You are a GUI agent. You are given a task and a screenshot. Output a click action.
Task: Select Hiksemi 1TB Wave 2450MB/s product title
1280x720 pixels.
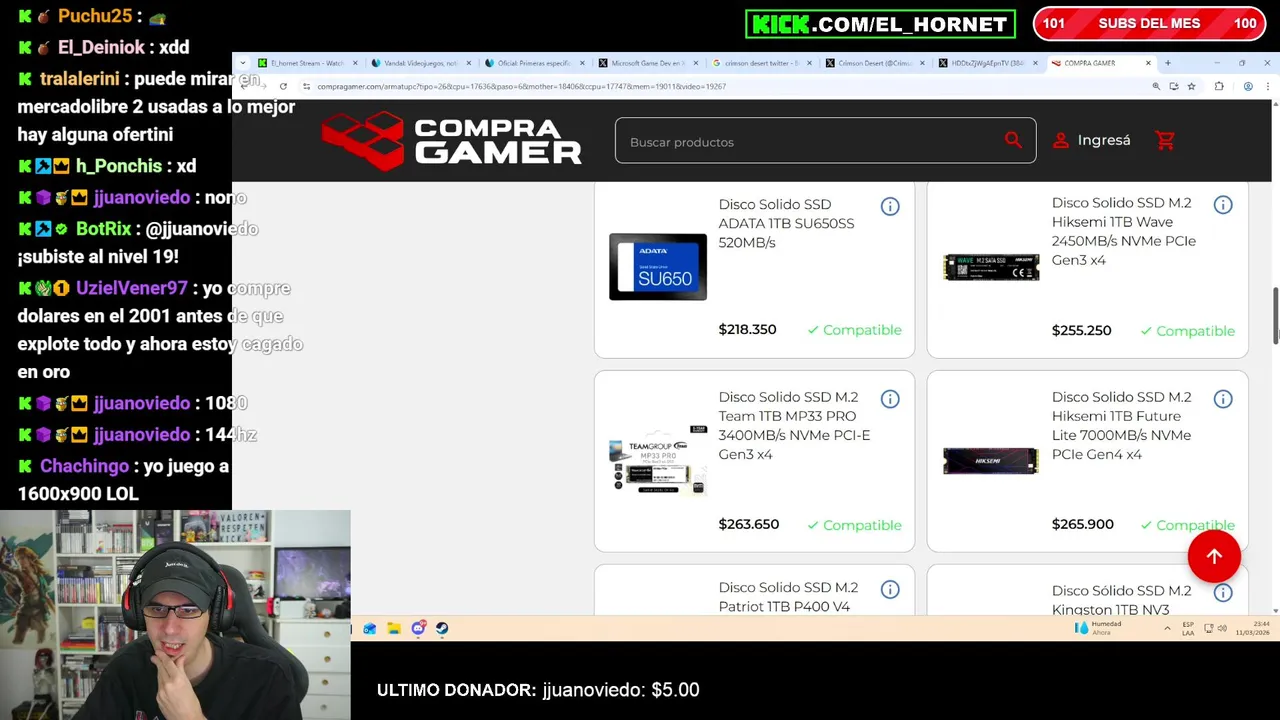pyautogui.click(x=1123, y=231)
